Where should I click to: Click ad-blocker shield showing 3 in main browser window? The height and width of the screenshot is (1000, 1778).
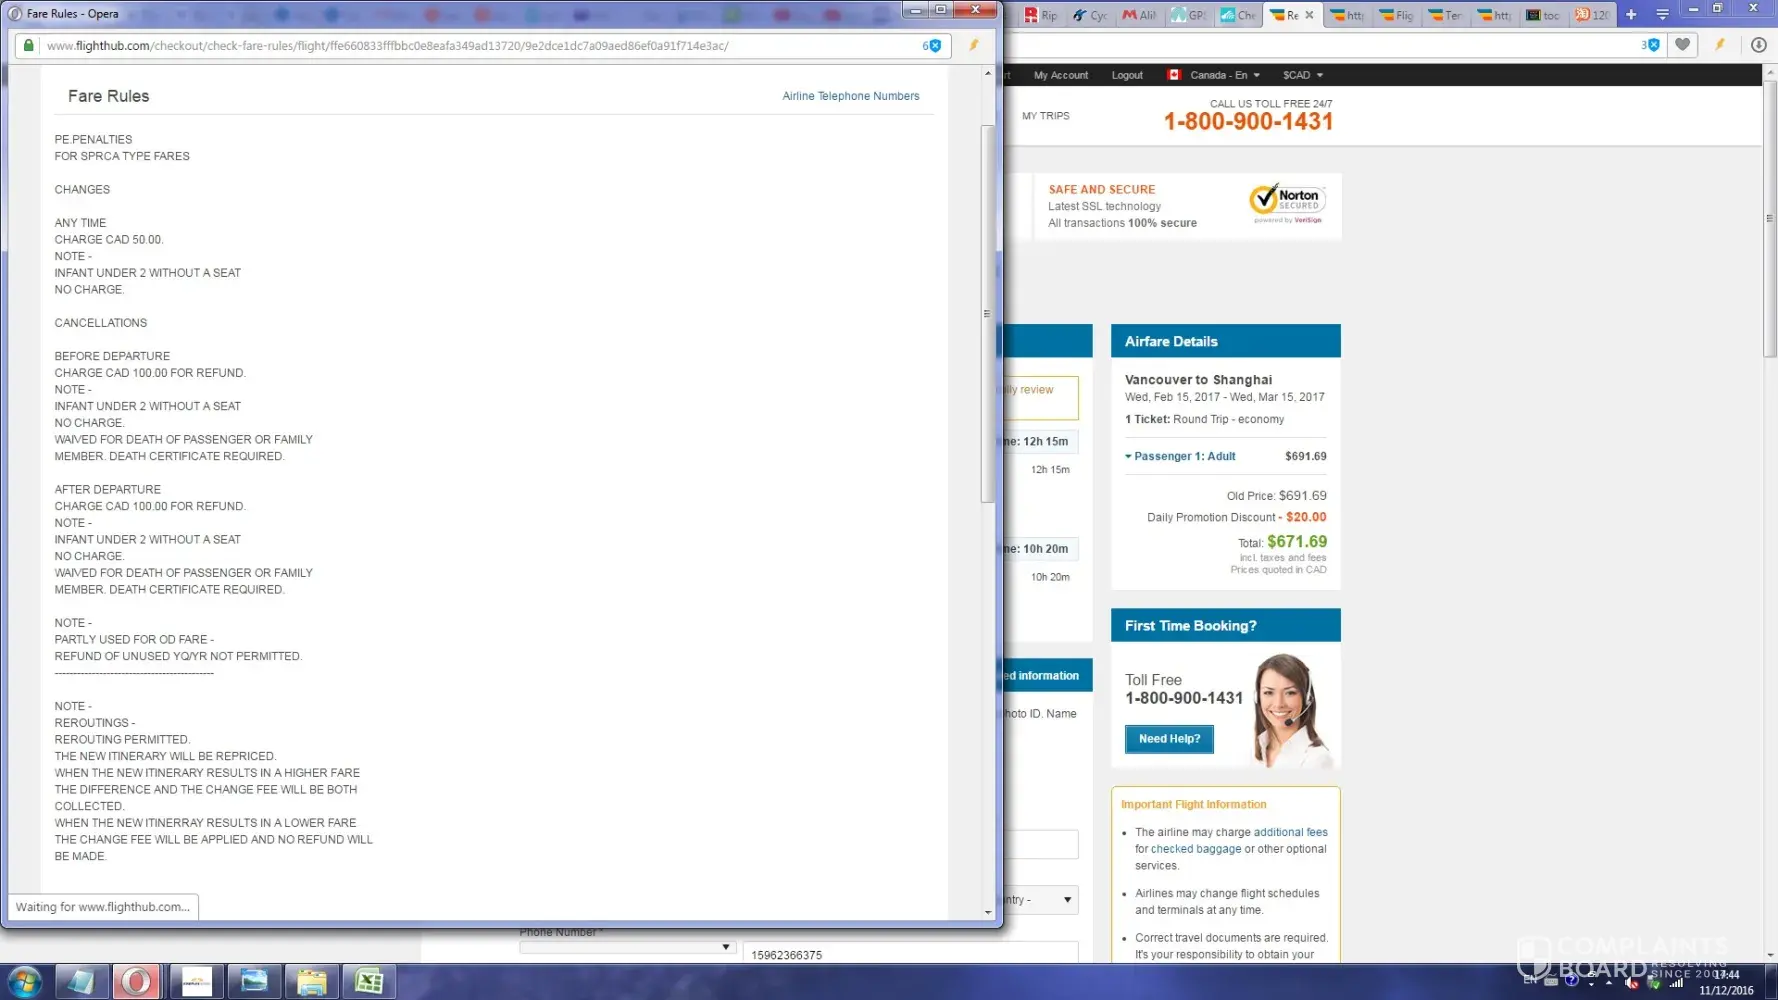1650,45
